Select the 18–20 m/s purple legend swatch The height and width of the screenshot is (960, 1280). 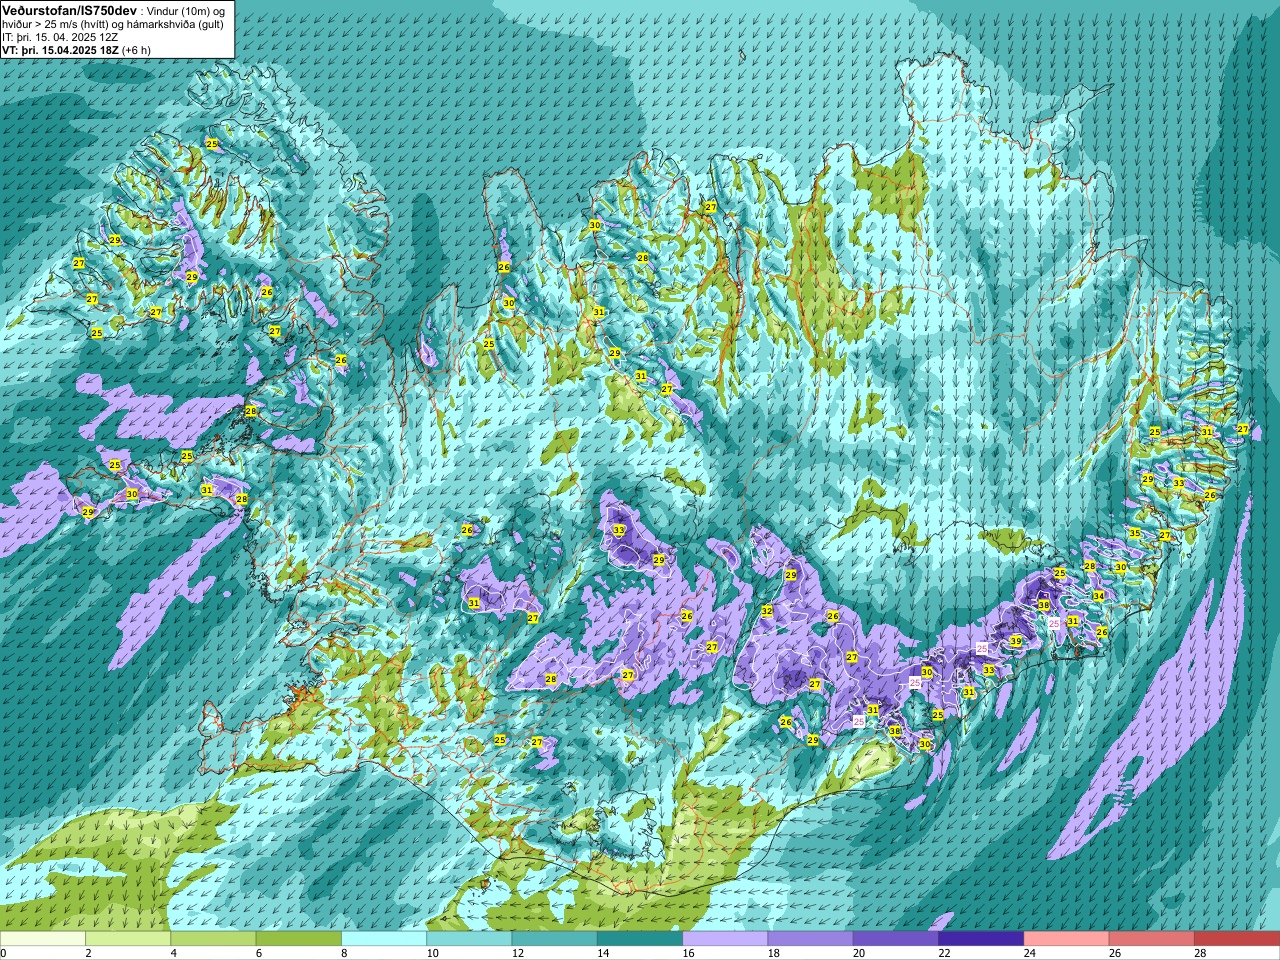pyautogui.click(x=811, y=939)
